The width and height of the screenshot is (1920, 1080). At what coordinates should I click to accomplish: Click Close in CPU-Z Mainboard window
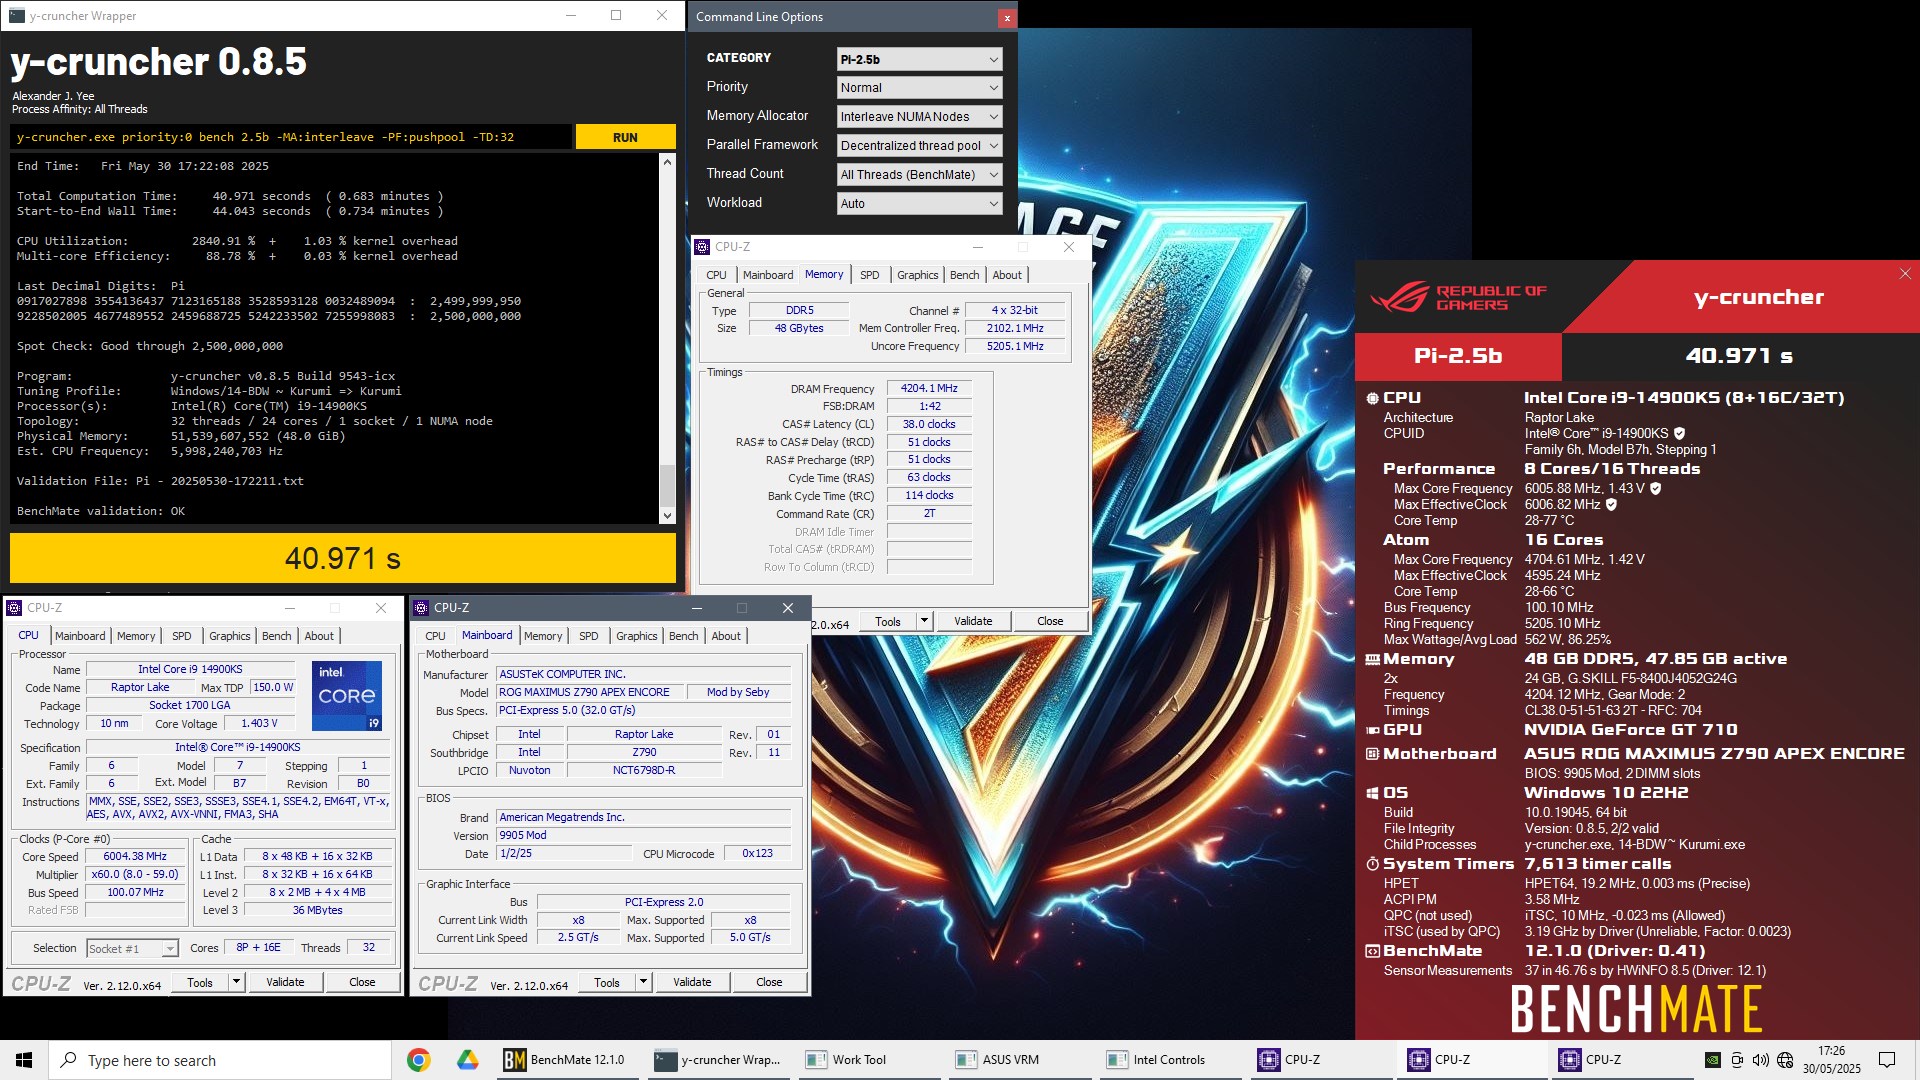click(769, 982)
